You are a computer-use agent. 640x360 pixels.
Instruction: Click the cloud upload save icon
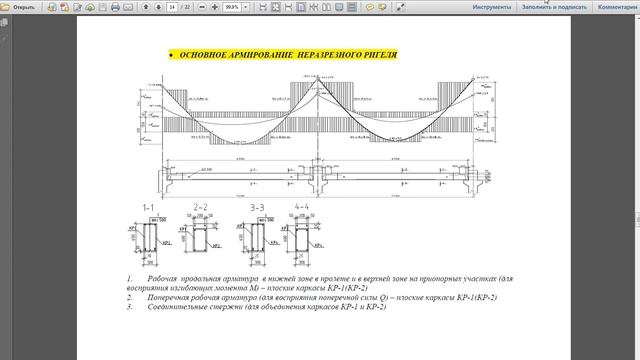[x=90, y=7]
